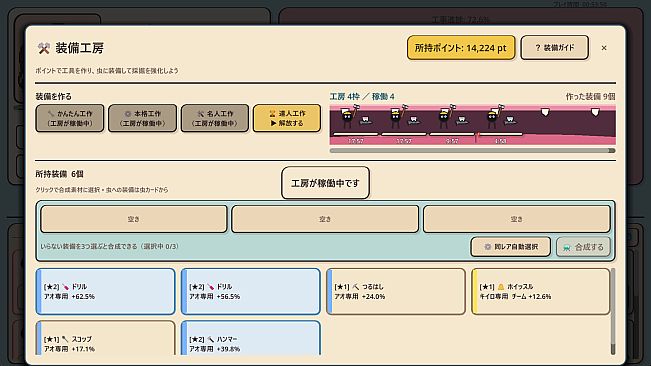This screenshot has width=651, height=366.
Task: Select the かんたん工作 craft button
Action: [x=70, y=118]
